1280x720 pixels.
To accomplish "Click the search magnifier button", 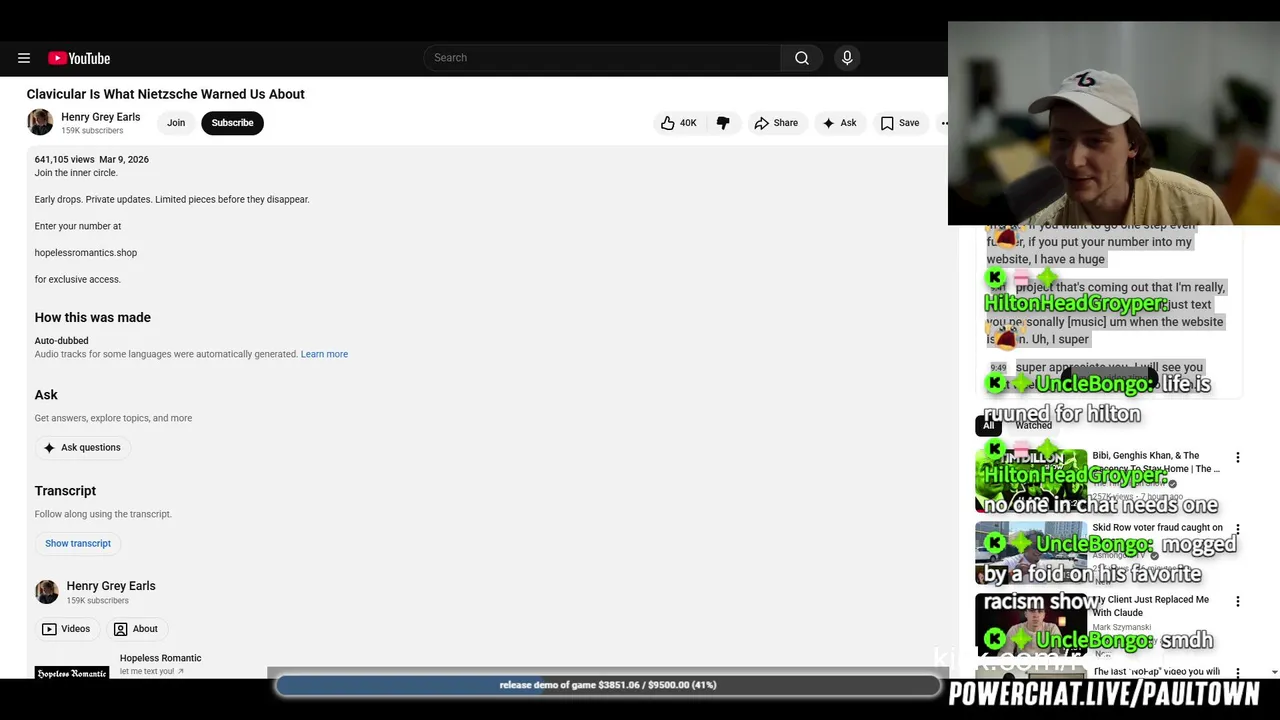I will tap(802, 58).
